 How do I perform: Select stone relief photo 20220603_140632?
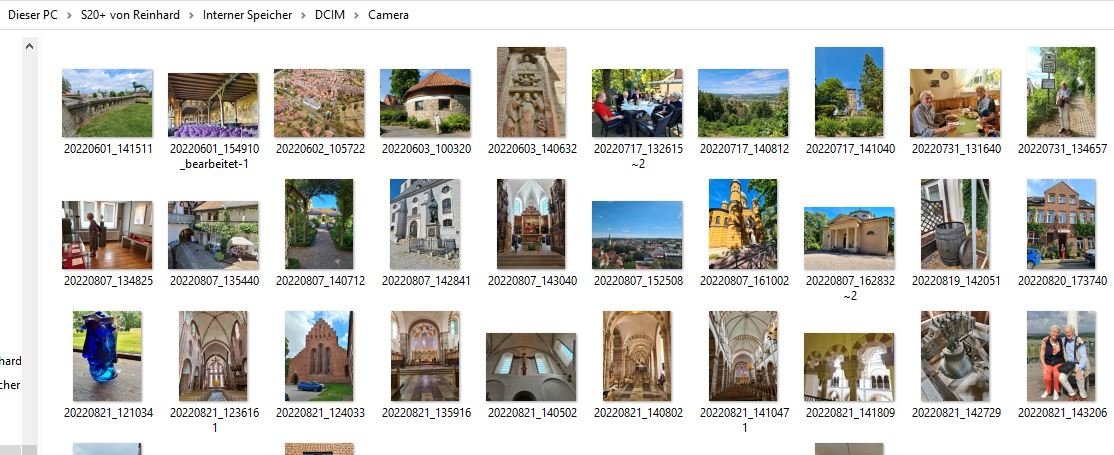pos(531,92)
